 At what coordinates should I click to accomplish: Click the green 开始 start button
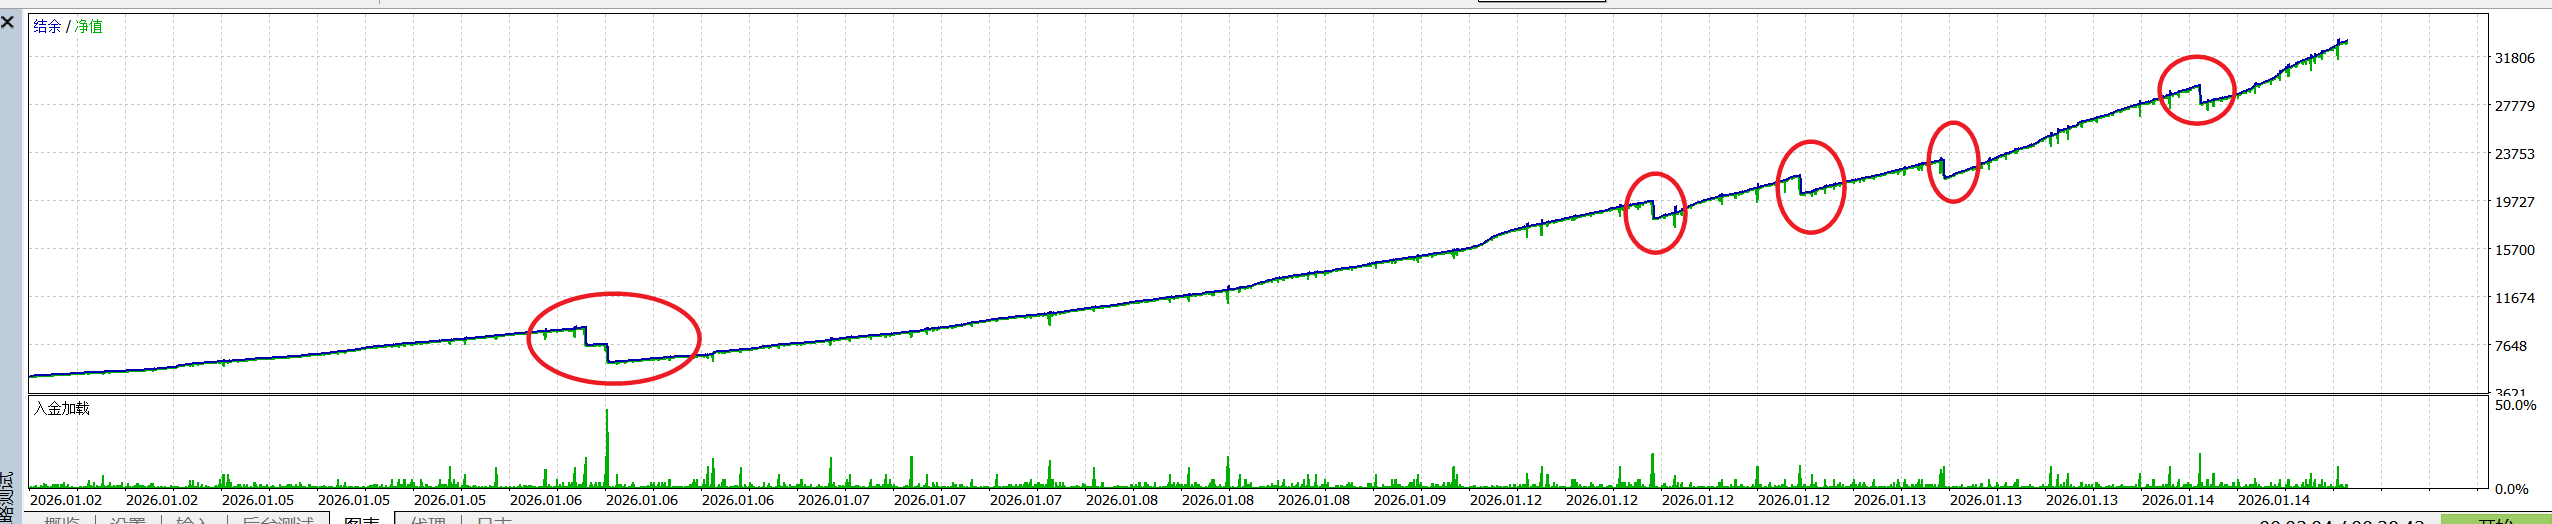point(2496,520)
